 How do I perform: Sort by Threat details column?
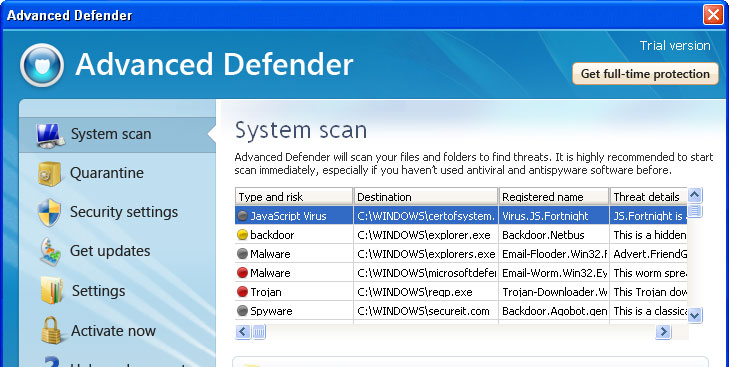[x=649, y=197]
